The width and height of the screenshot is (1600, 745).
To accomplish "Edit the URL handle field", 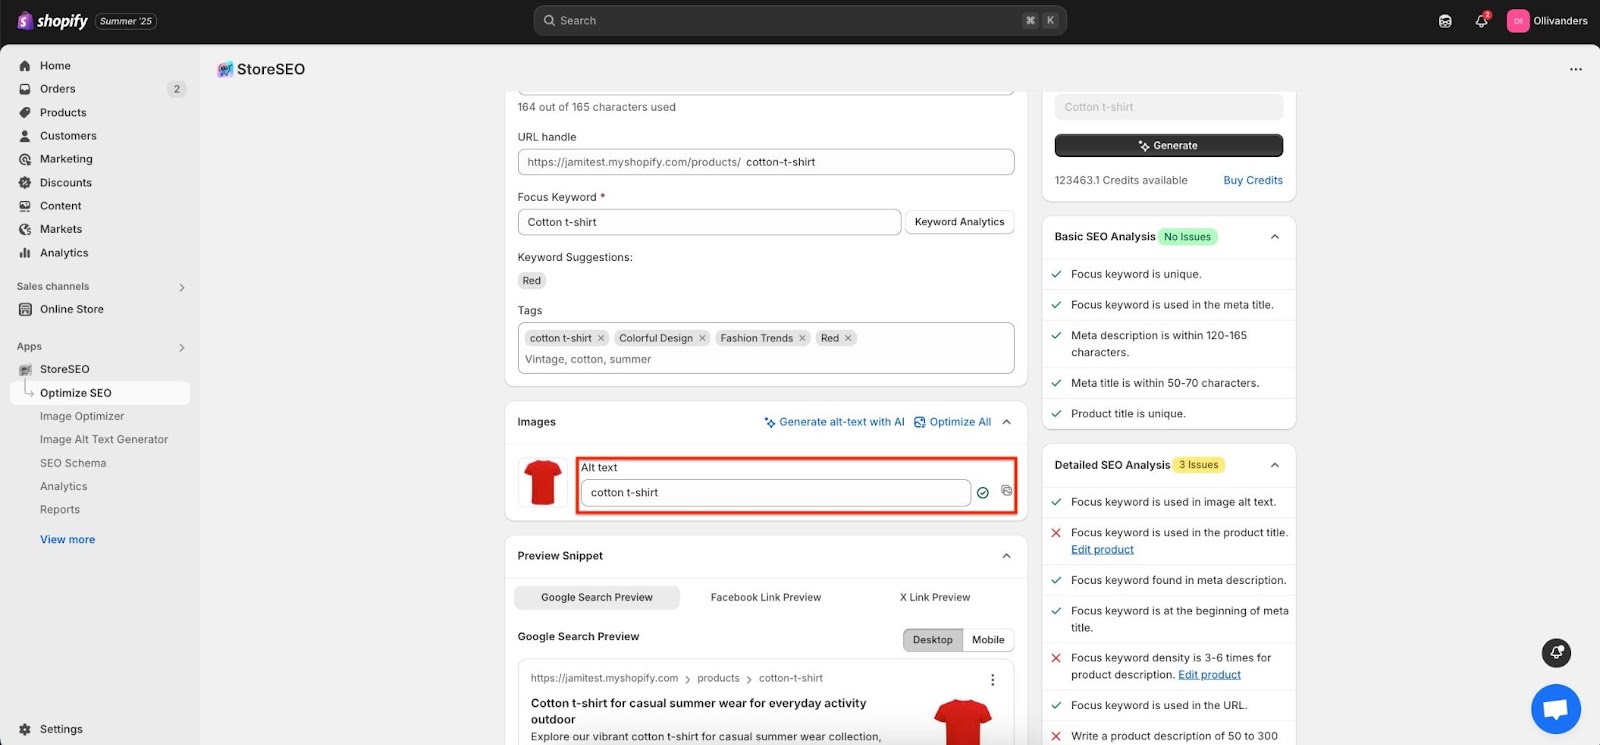I will click(x=766, y=162).
